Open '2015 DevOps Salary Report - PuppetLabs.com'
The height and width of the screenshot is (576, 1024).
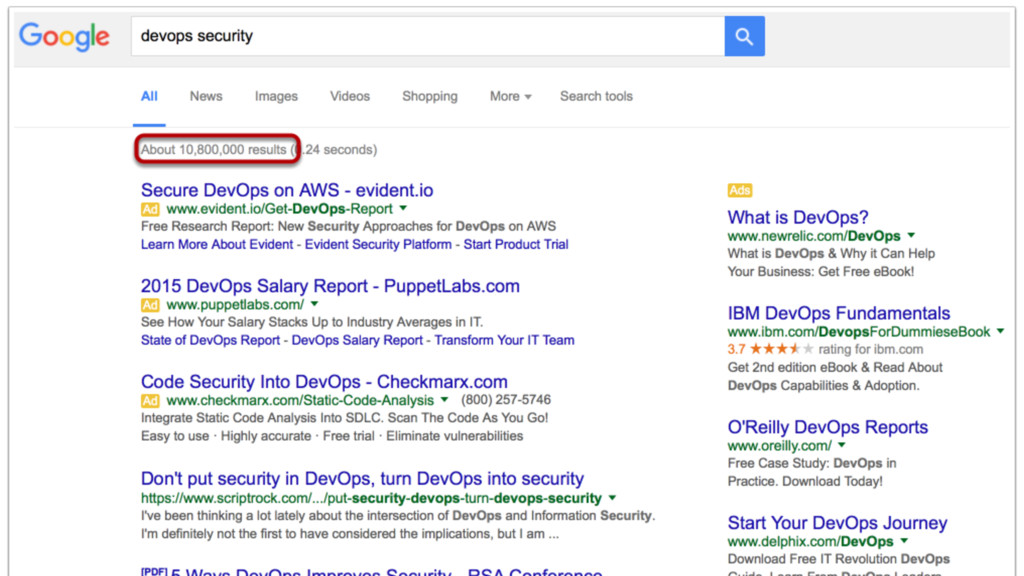[330, 286]
